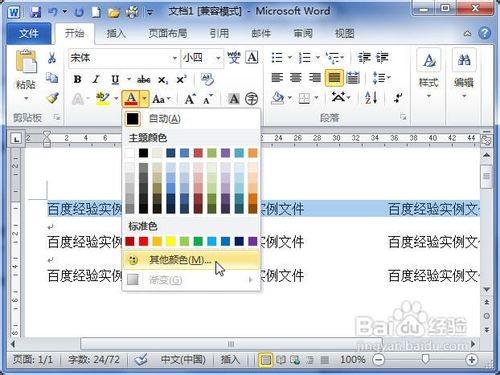
Task: Switch to the 审阅 Review tab
Action: click(303, 33)
